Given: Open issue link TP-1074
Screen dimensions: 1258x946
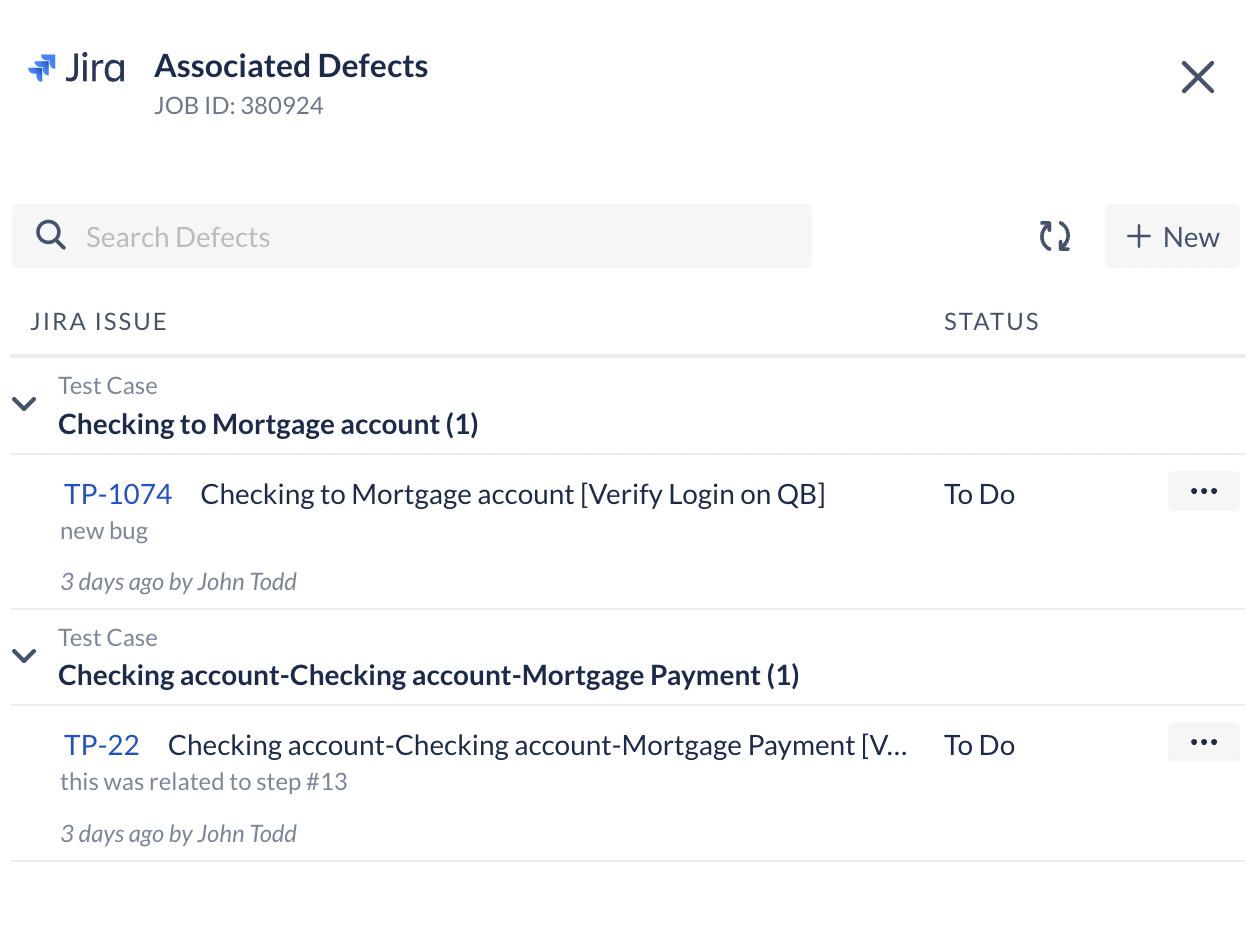Looking at the screenshot, I should tap(118, 494).
